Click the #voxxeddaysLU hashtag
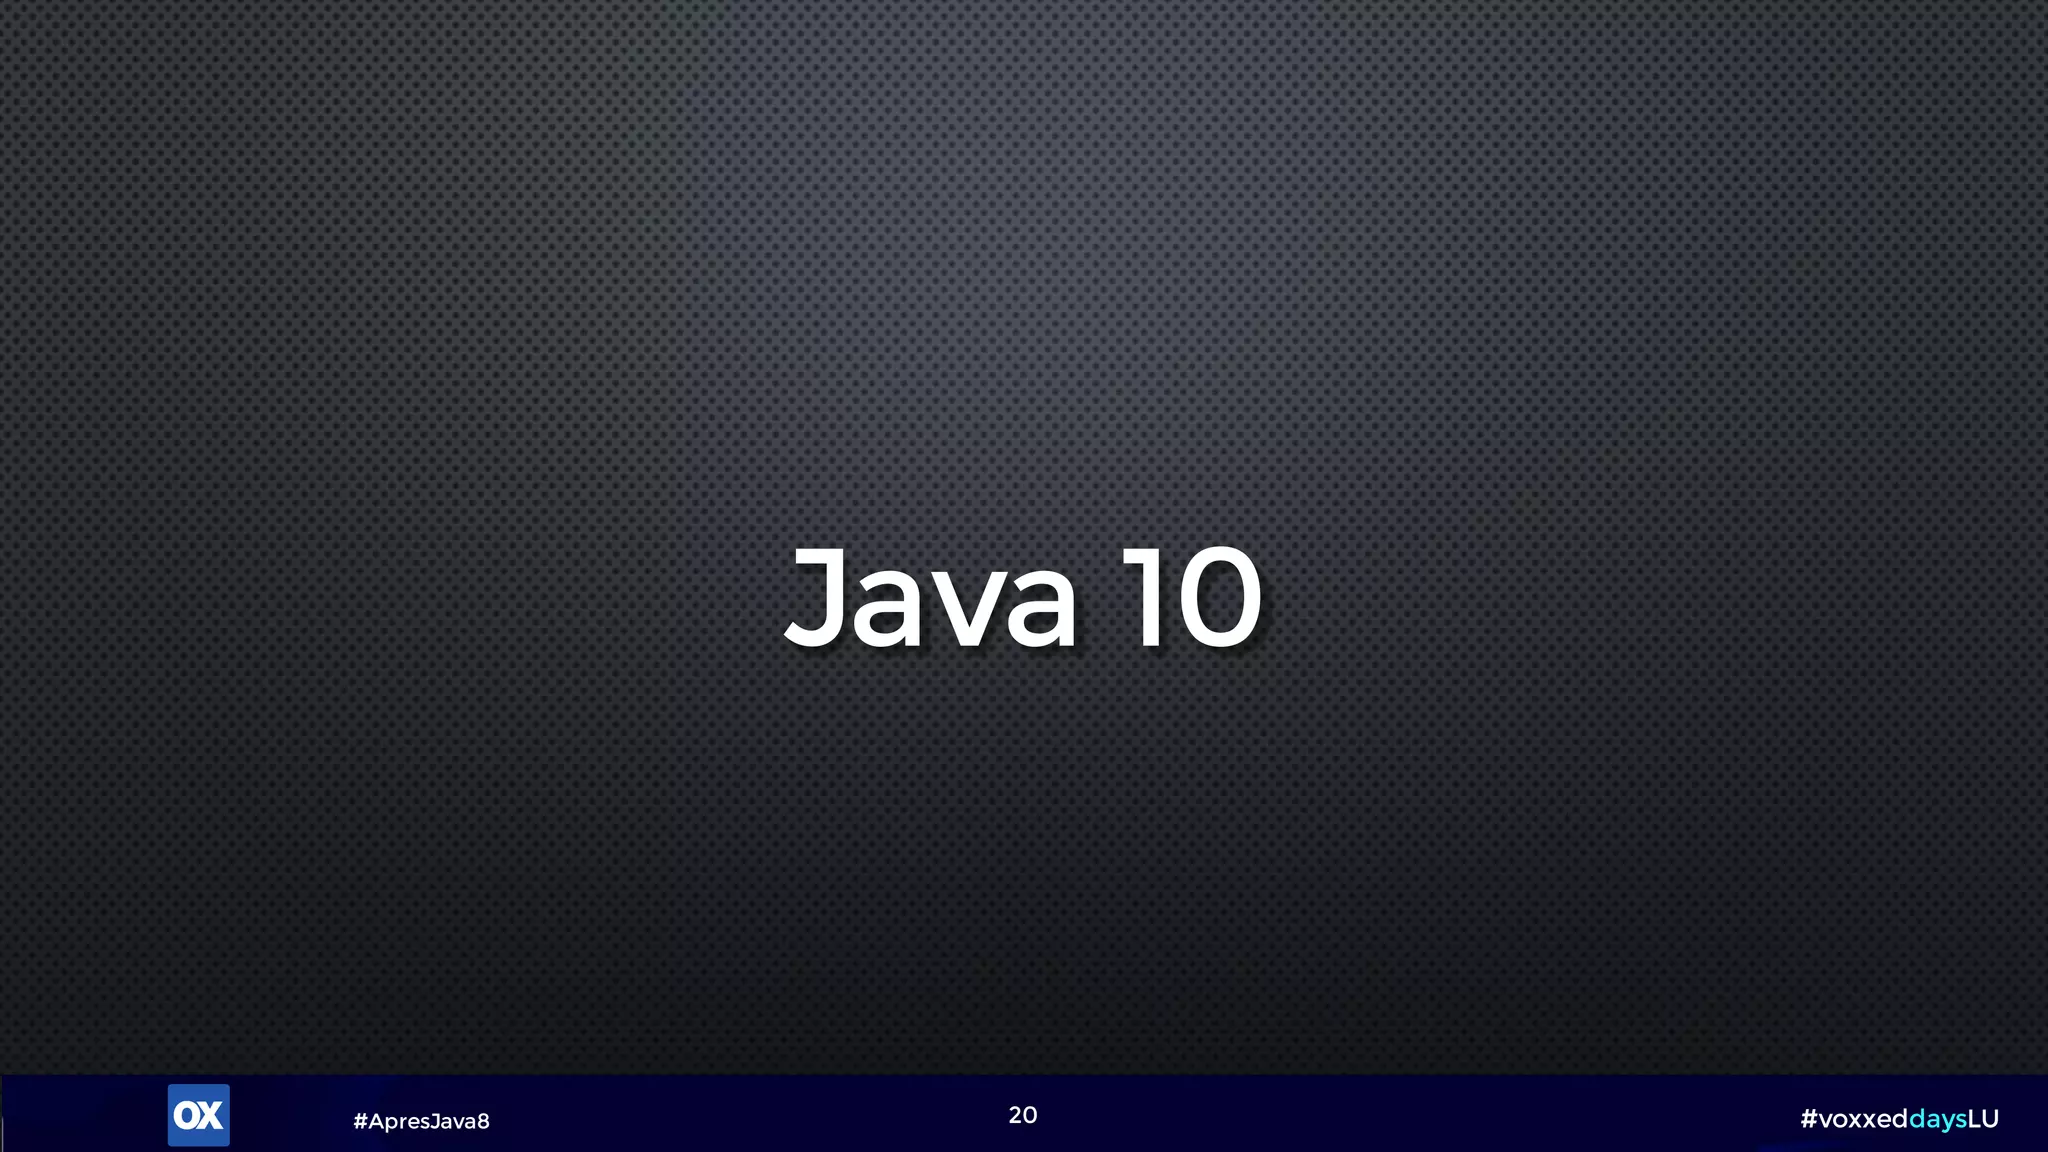Viewport: 2048px width, 1152px height. pyautogui.click(x=1899, y=1119)
